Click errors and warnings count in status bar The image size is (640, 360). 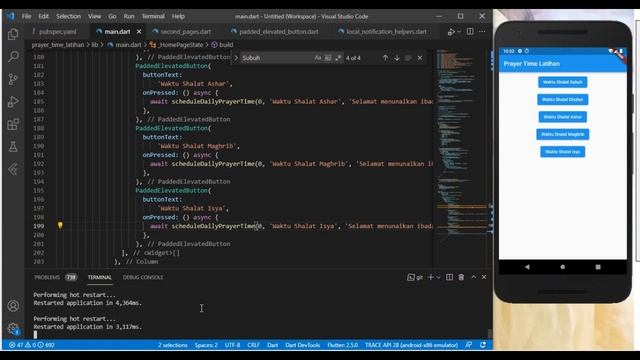coord(32,345)
